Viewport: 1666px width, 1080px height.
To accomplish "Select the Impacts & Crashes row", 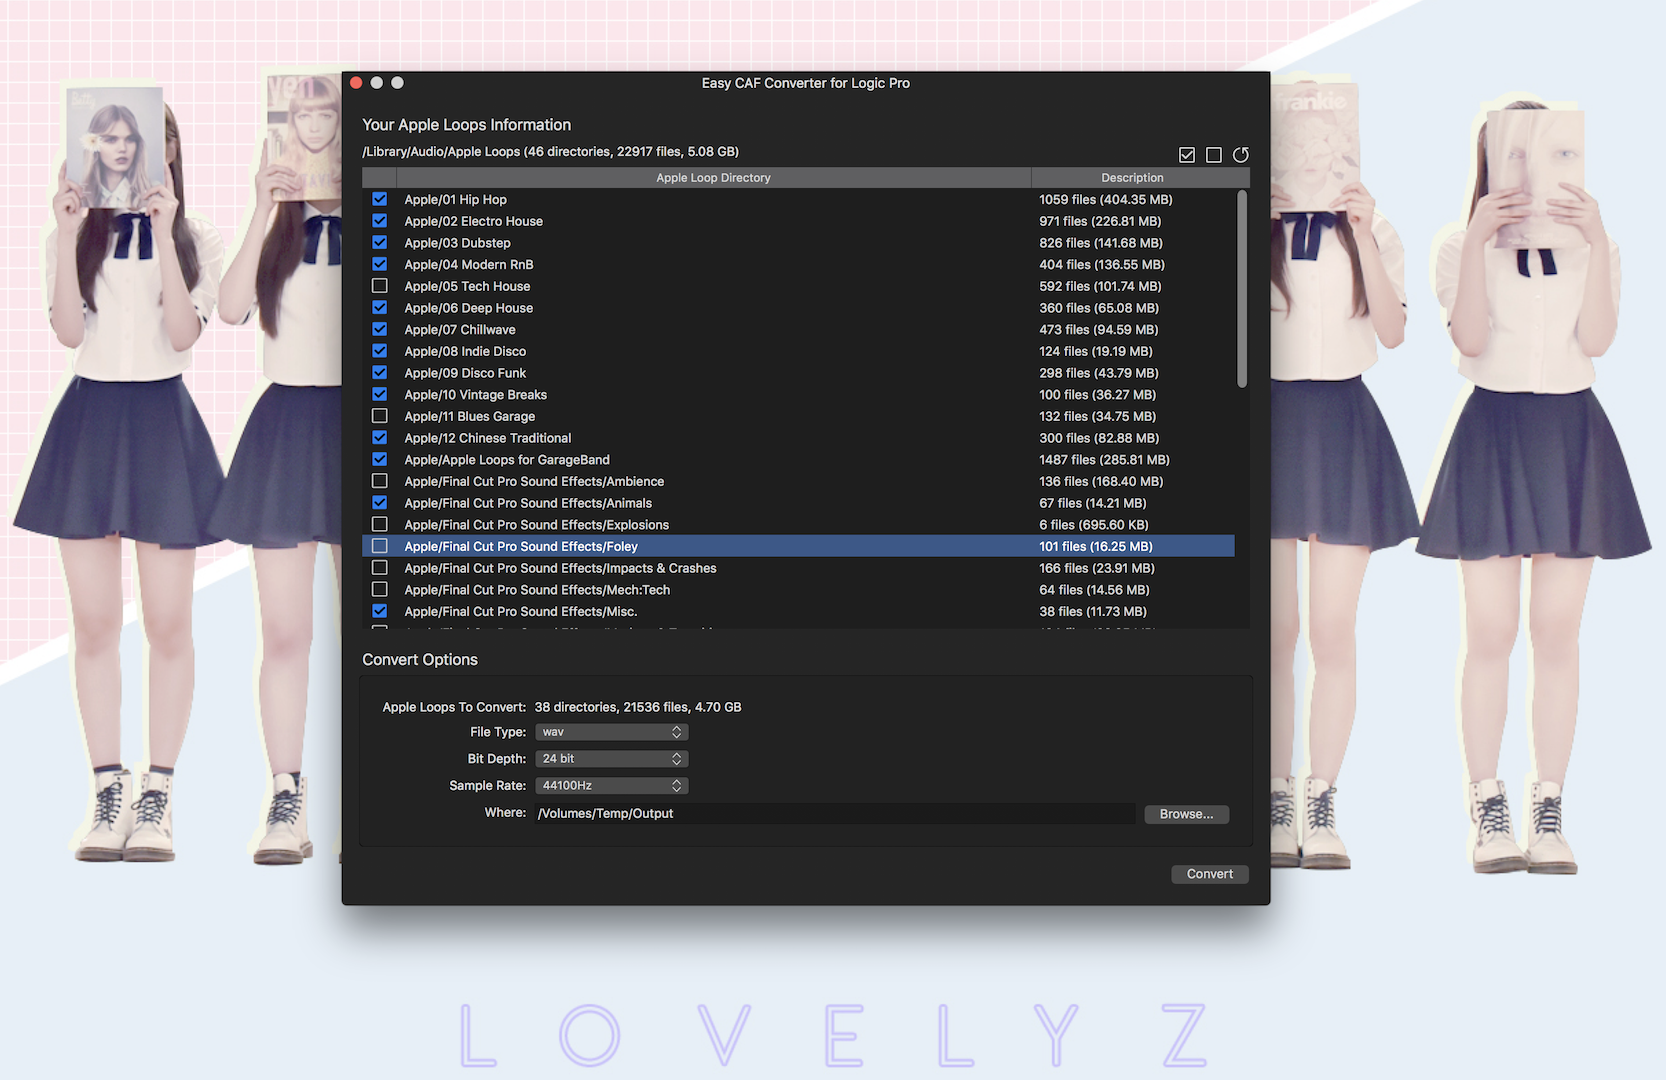I will [x=700, y=568].
